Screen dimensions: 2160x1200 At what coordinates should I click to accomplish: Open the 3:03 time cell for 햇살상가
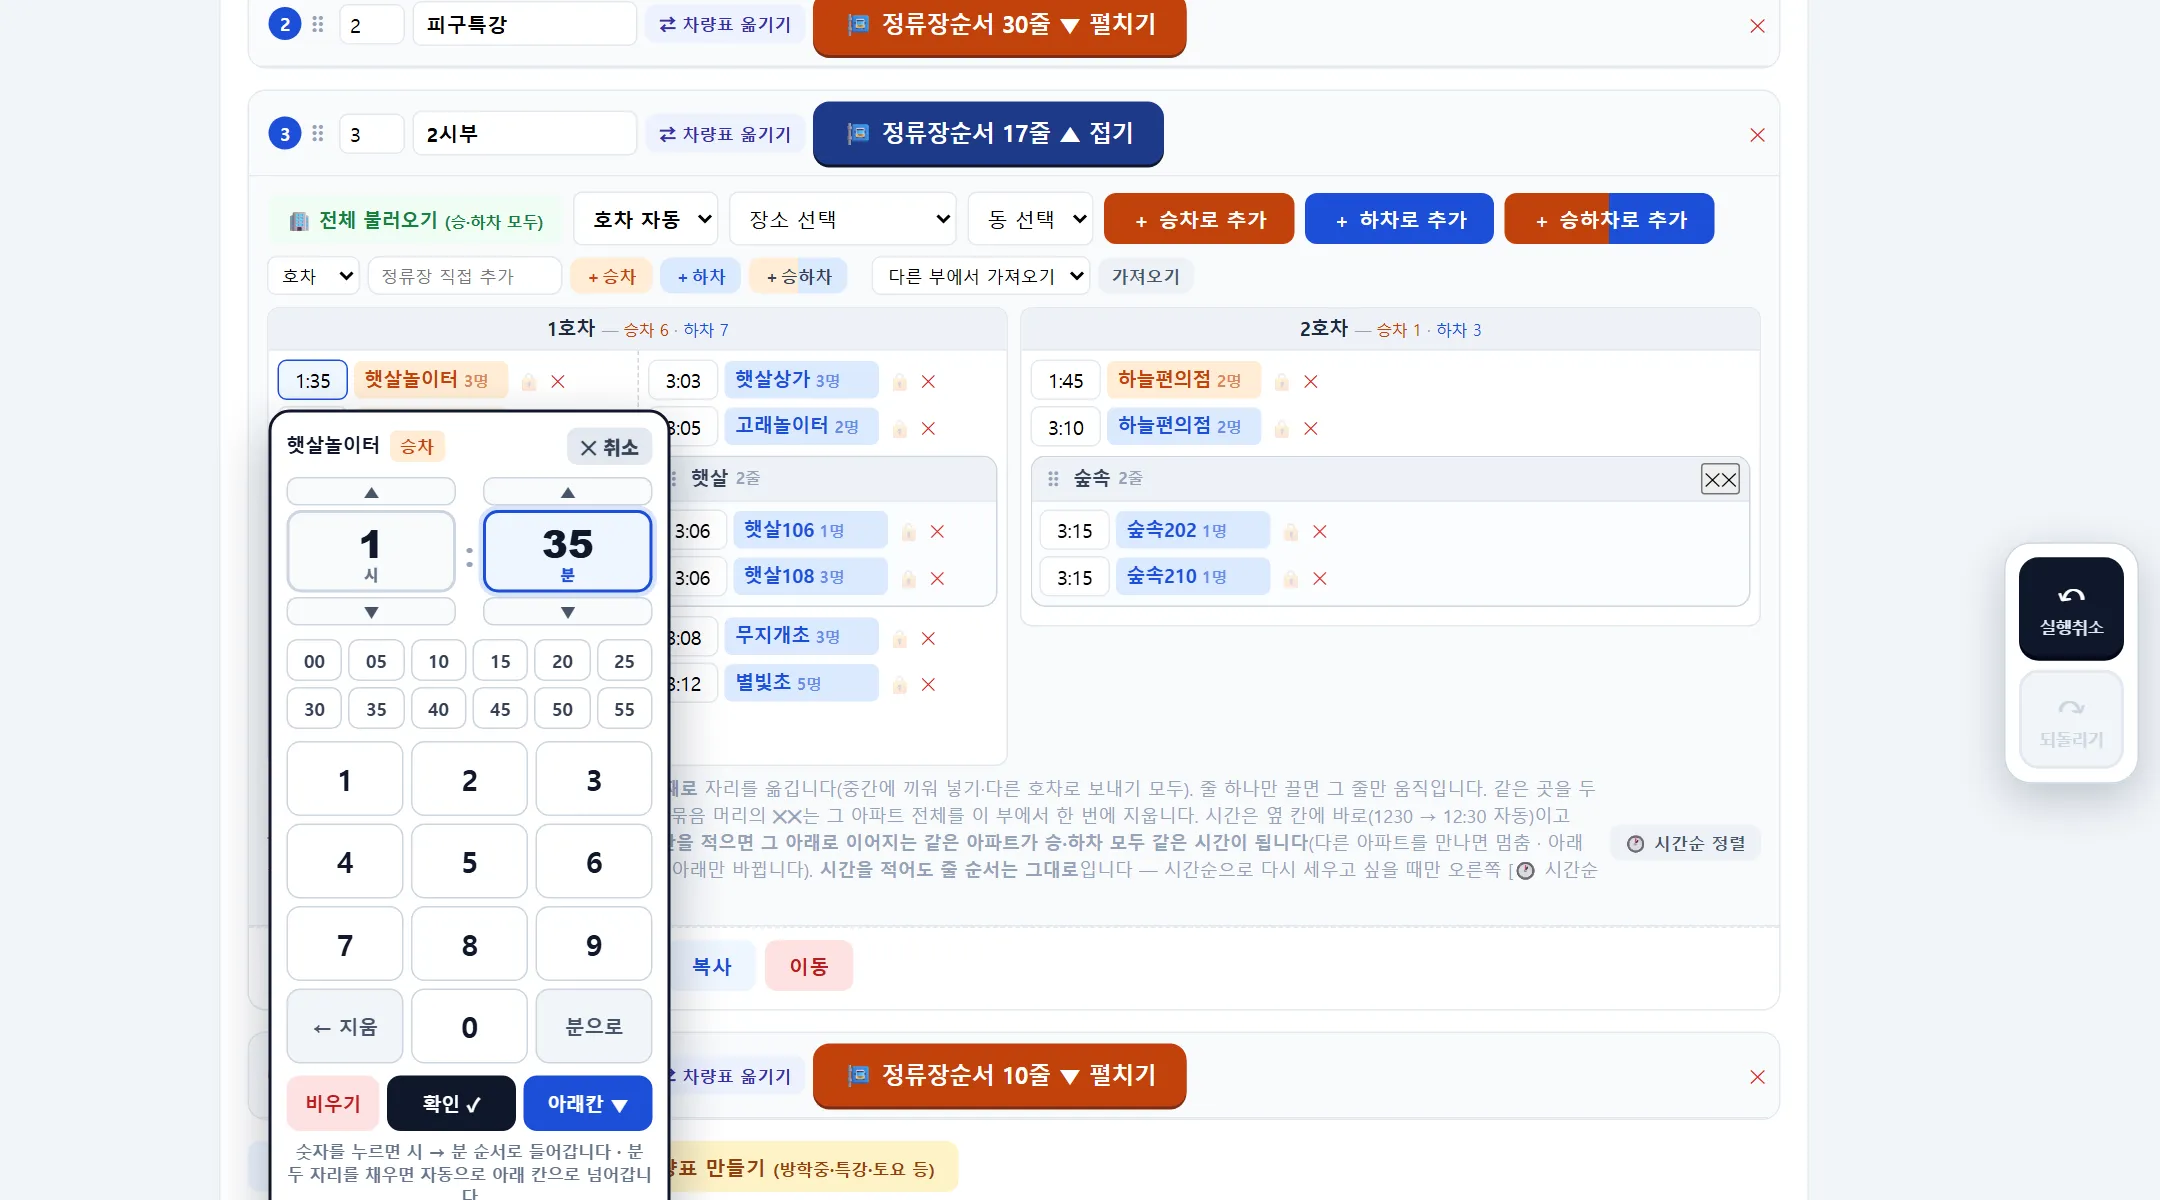tap(683, 381)
